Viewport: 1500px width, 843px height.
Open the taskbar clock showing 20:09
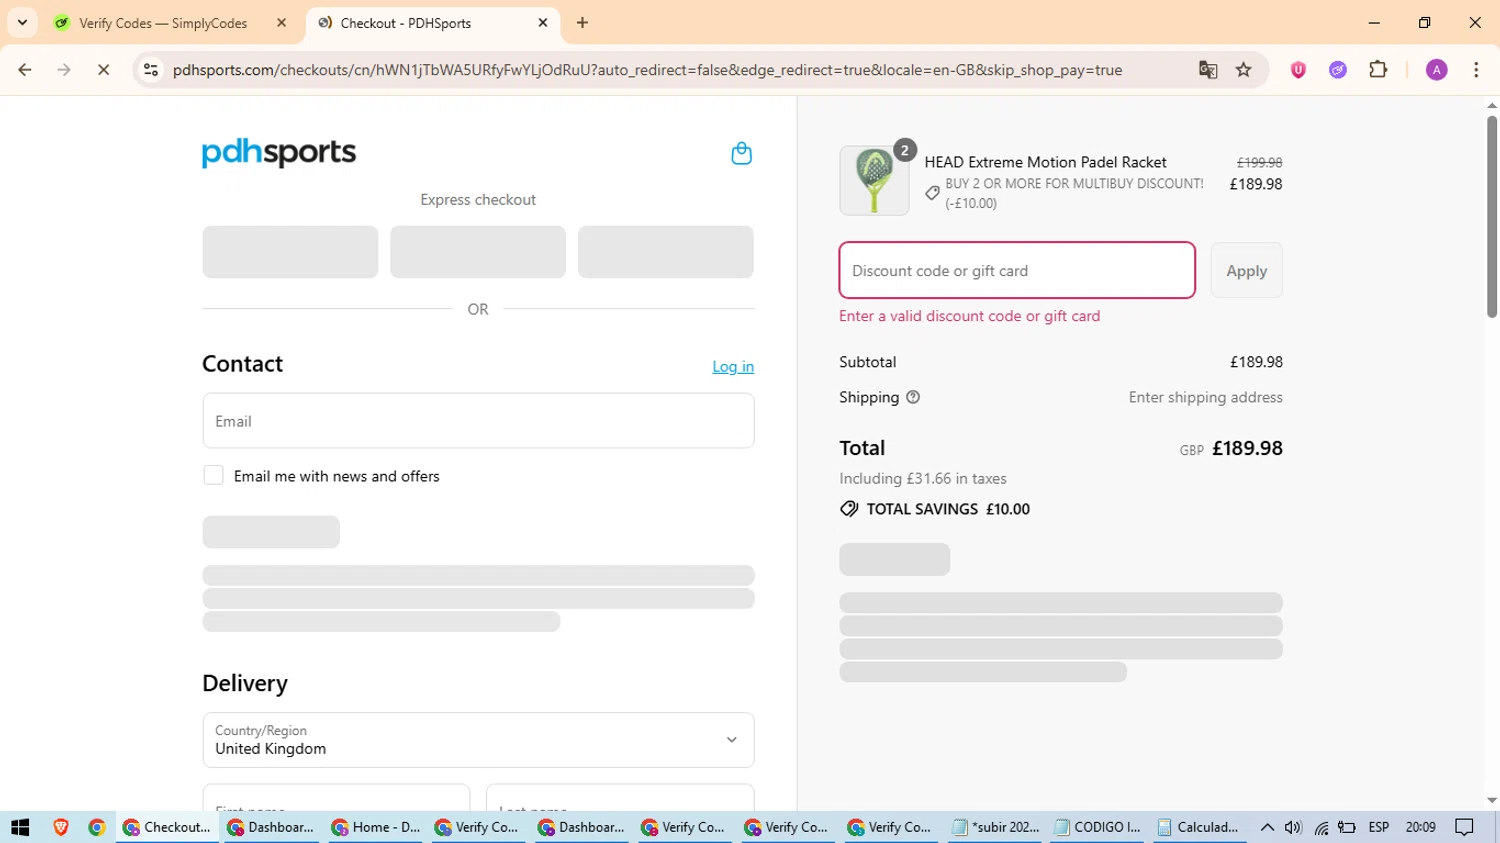(x=1420, y=827)
